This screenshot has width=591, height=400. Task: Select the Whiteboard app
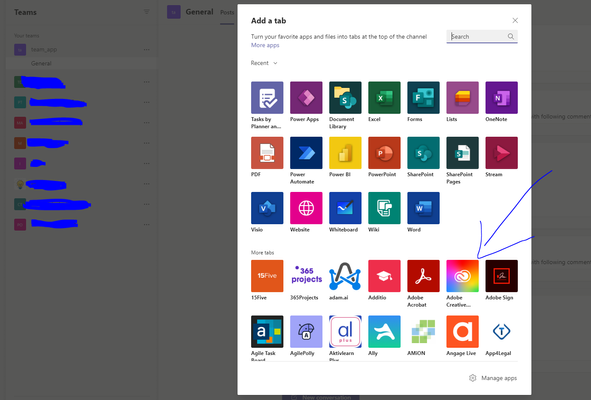[345, 208]
